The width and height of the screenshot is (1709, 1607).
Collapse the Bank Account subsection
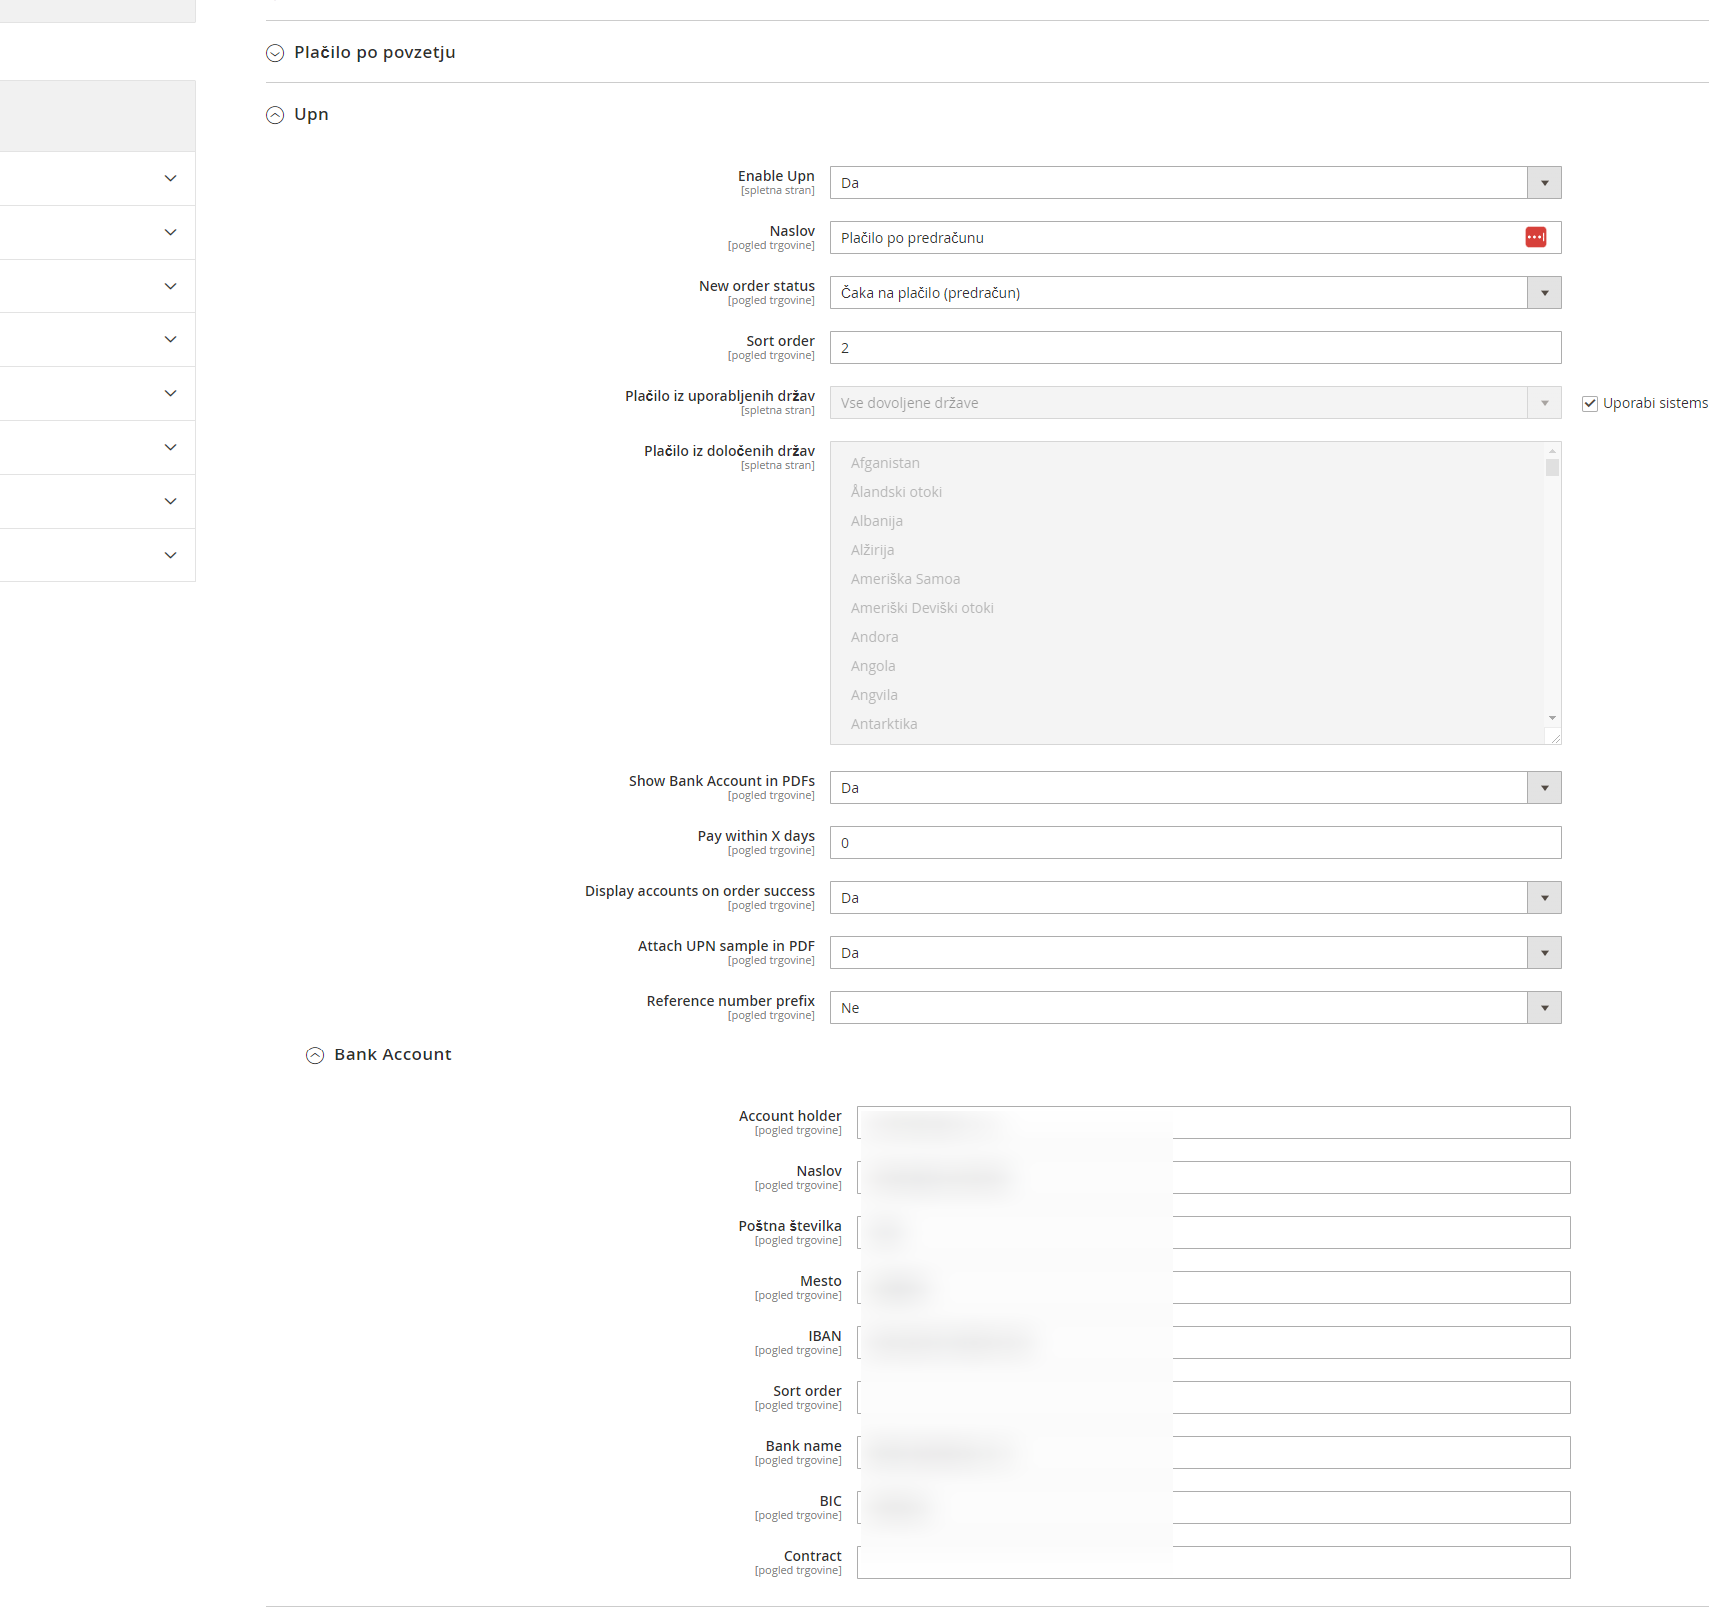tap(379, 1054)
